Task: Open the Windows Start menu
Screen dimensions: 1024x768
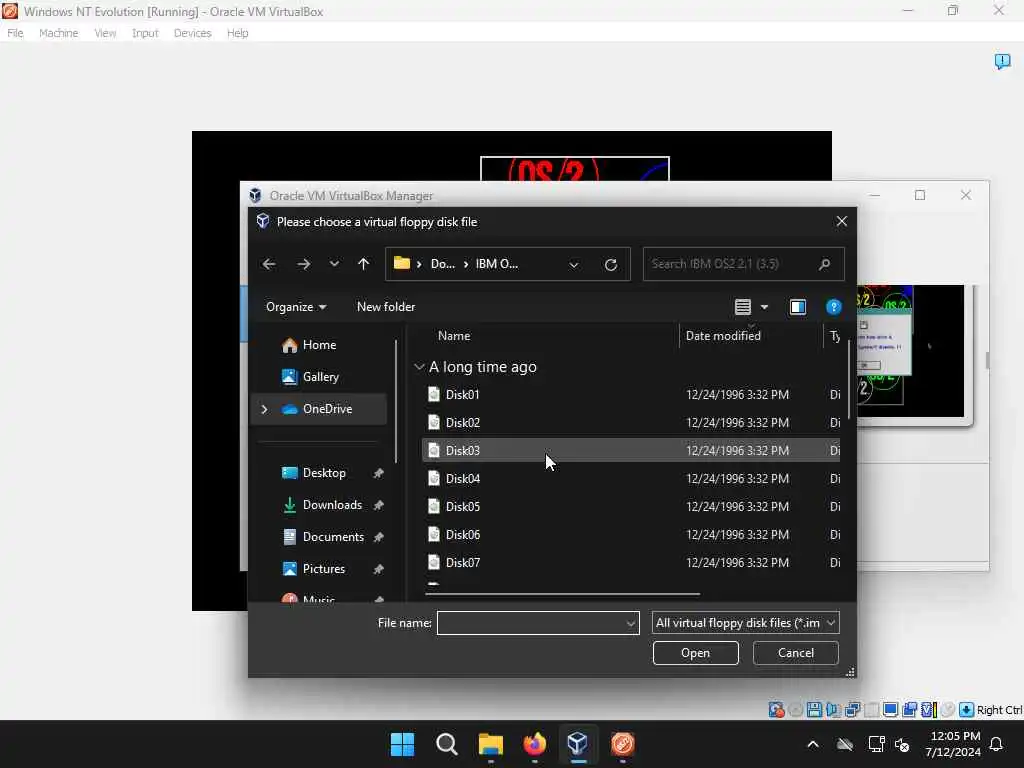Action: pyautogui.click(x=402, y=744)
